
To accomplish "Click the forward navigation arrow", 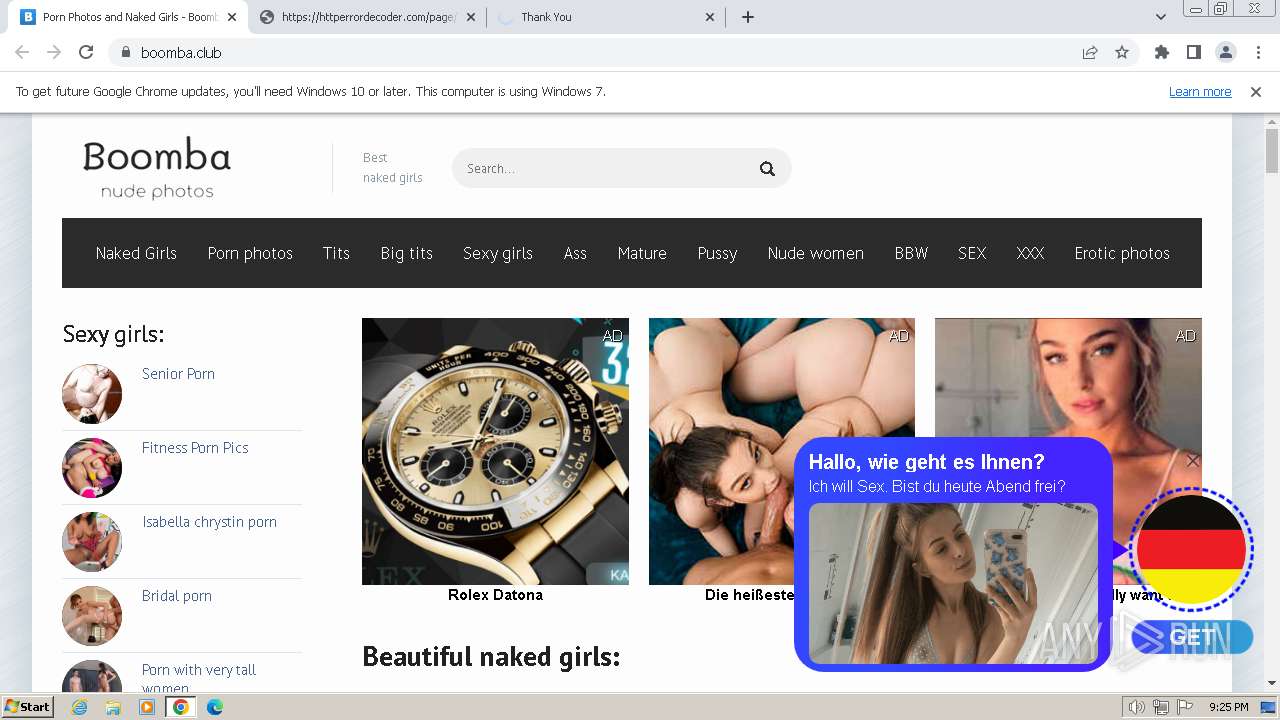I will pyautogui.click(x=54, y=52).
